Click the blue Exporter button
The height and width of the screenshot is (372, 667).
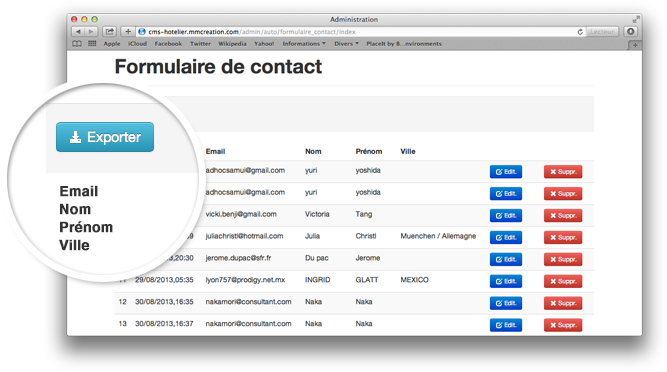105,137
